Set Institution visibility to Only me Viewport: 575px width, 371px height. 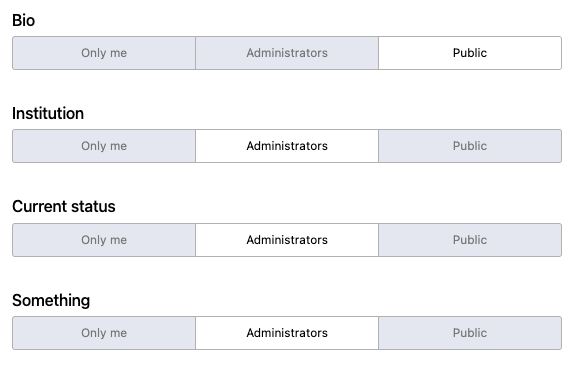point(104,146)
